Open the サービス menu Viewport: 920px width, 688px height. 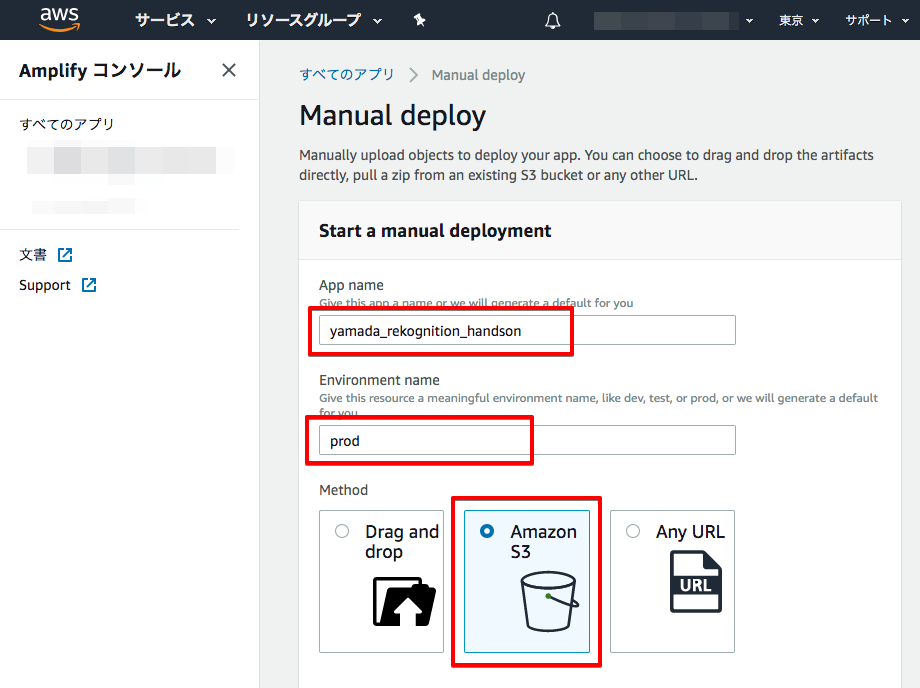pos(175,21)
